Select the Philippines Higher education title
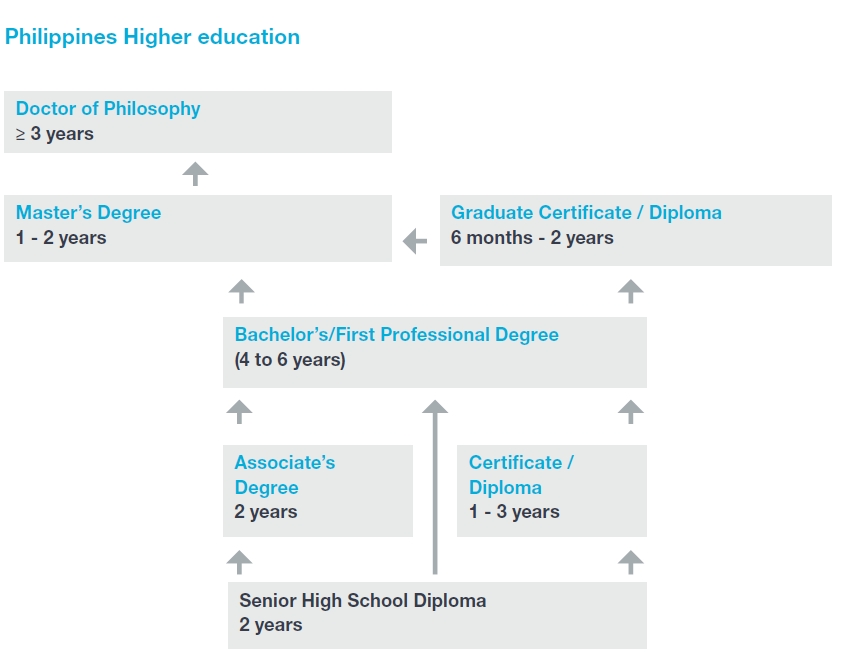This screenshot has width=842, height=657. tap(152, 37)
